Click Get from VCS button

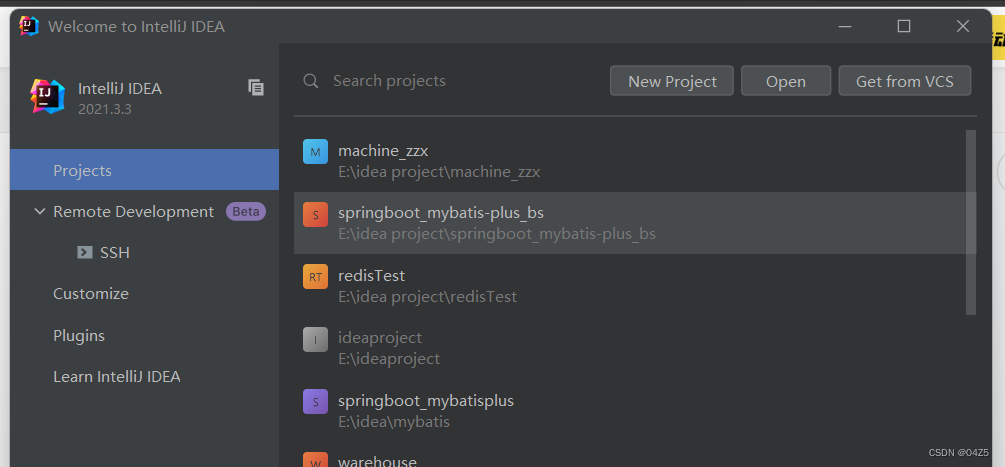point(905,81)
